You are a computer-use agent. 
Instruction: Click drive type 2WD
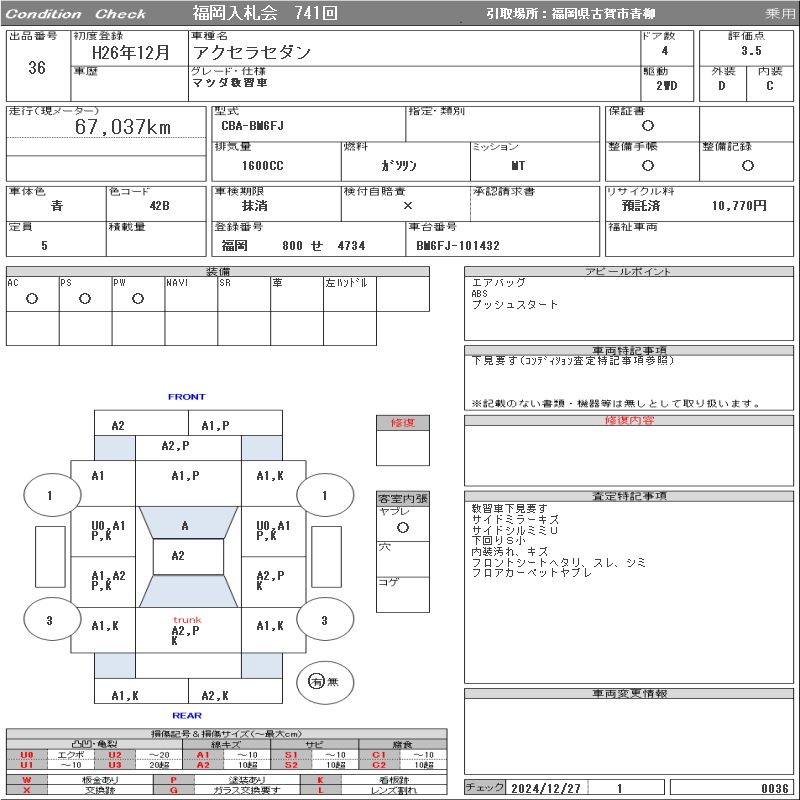(666, 86)
